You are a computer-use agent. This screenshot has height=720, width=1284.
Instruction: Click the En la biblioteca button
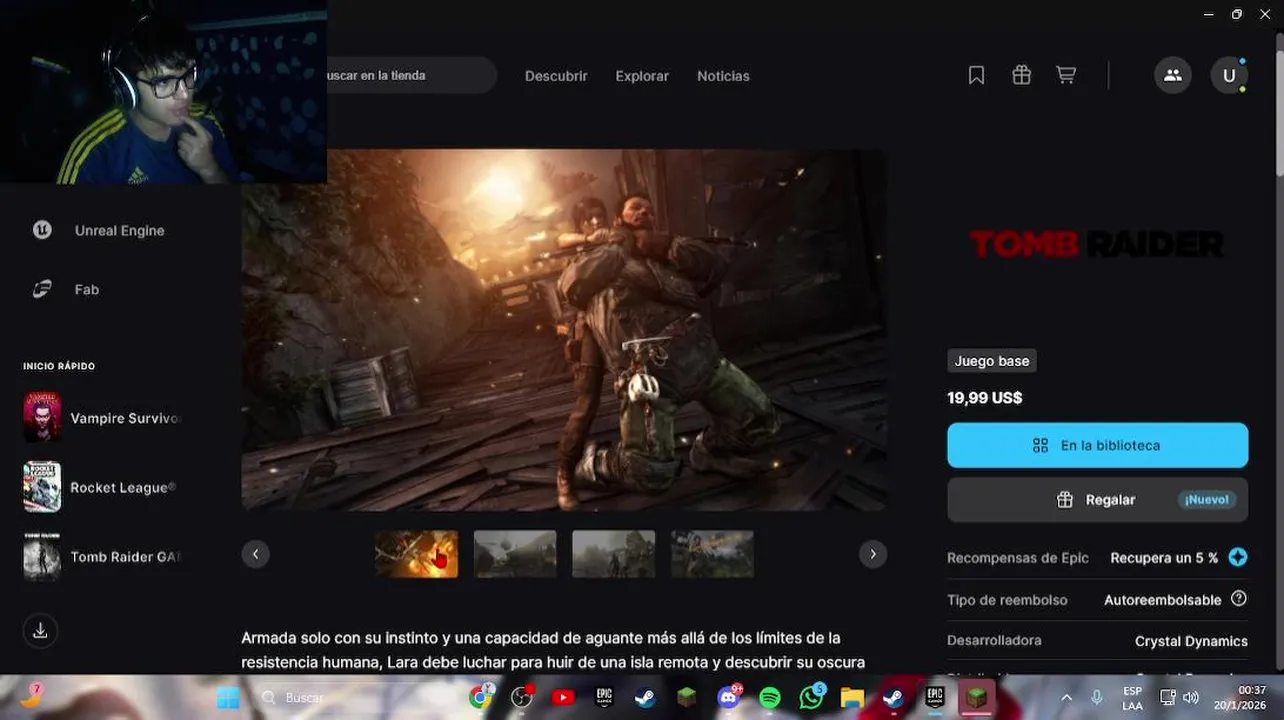pyautogui.click(x=1097, y=445)
